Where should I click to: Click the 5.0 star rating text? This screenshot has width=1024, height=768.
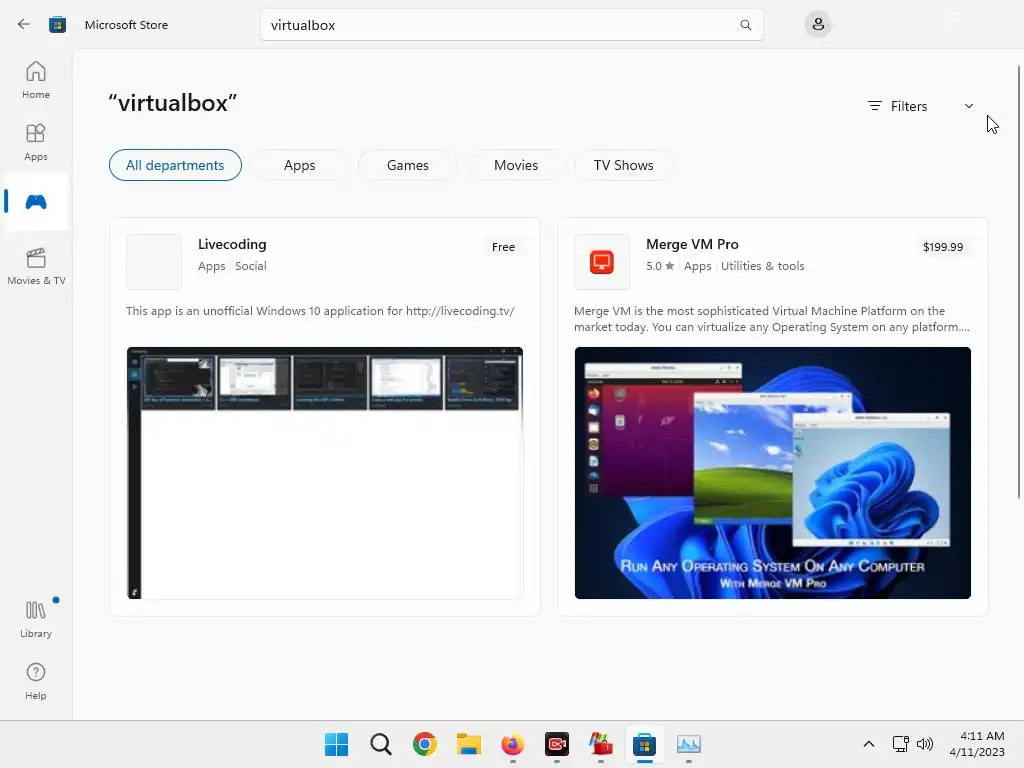660,266
